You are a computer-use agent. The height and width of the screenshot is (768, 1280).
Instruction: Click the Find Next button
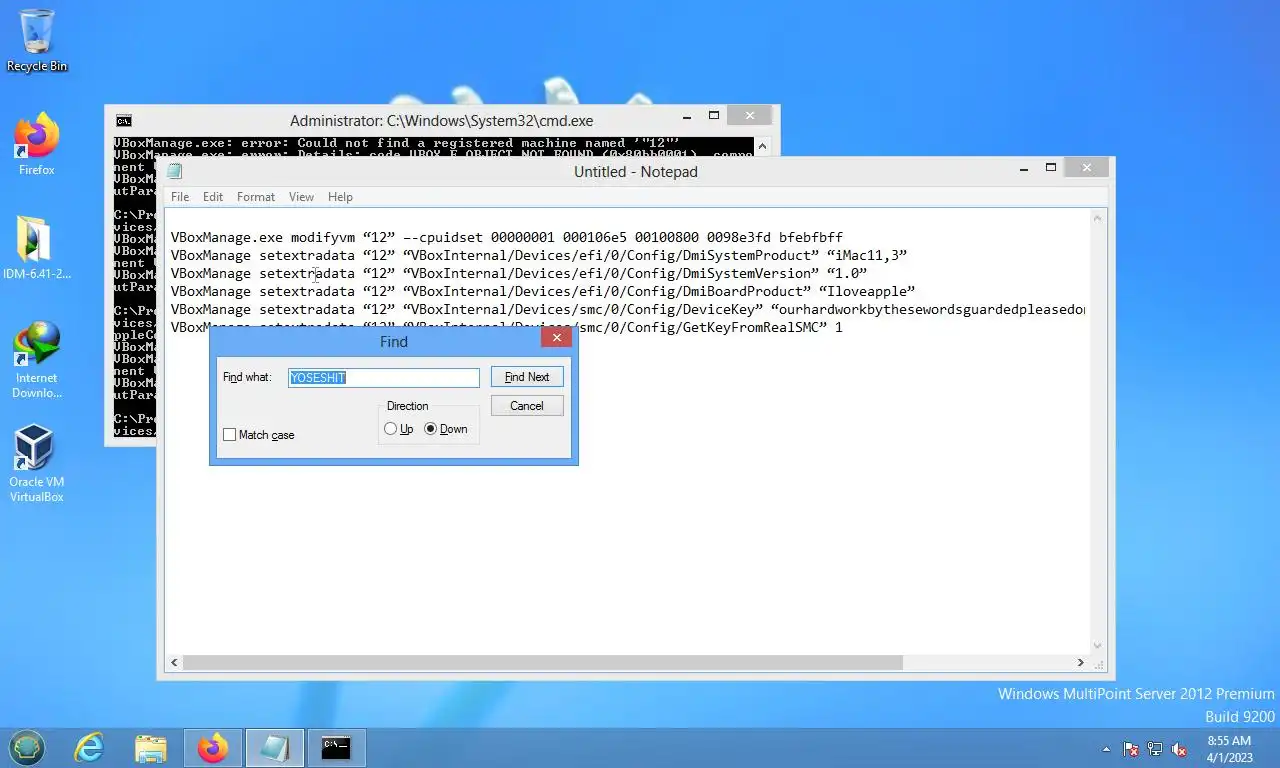(x=527, y=377)
